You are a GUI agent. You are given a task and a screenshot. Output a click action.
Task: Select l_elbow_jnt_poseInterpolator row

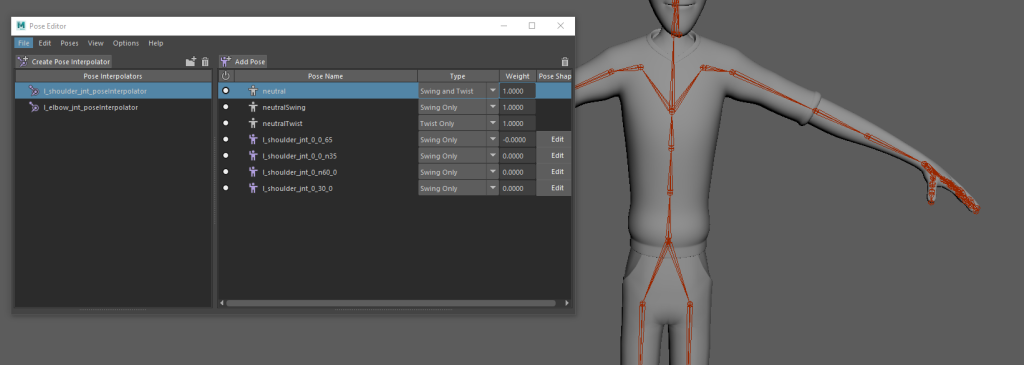(x=114, y=107)
